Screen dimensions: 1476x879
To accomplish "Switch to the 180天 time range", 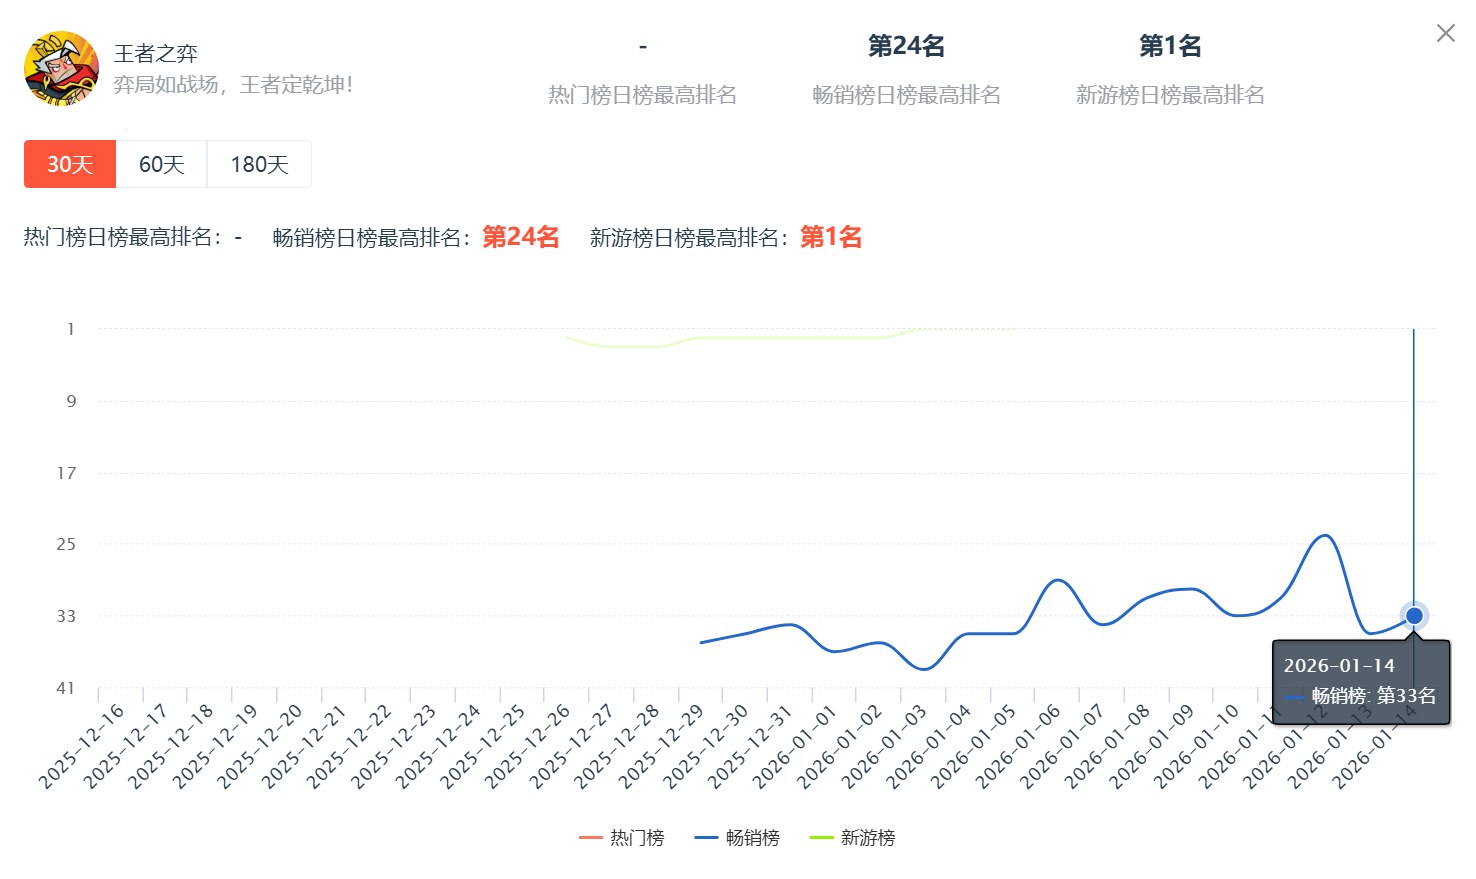I will [x=259, y=164].
